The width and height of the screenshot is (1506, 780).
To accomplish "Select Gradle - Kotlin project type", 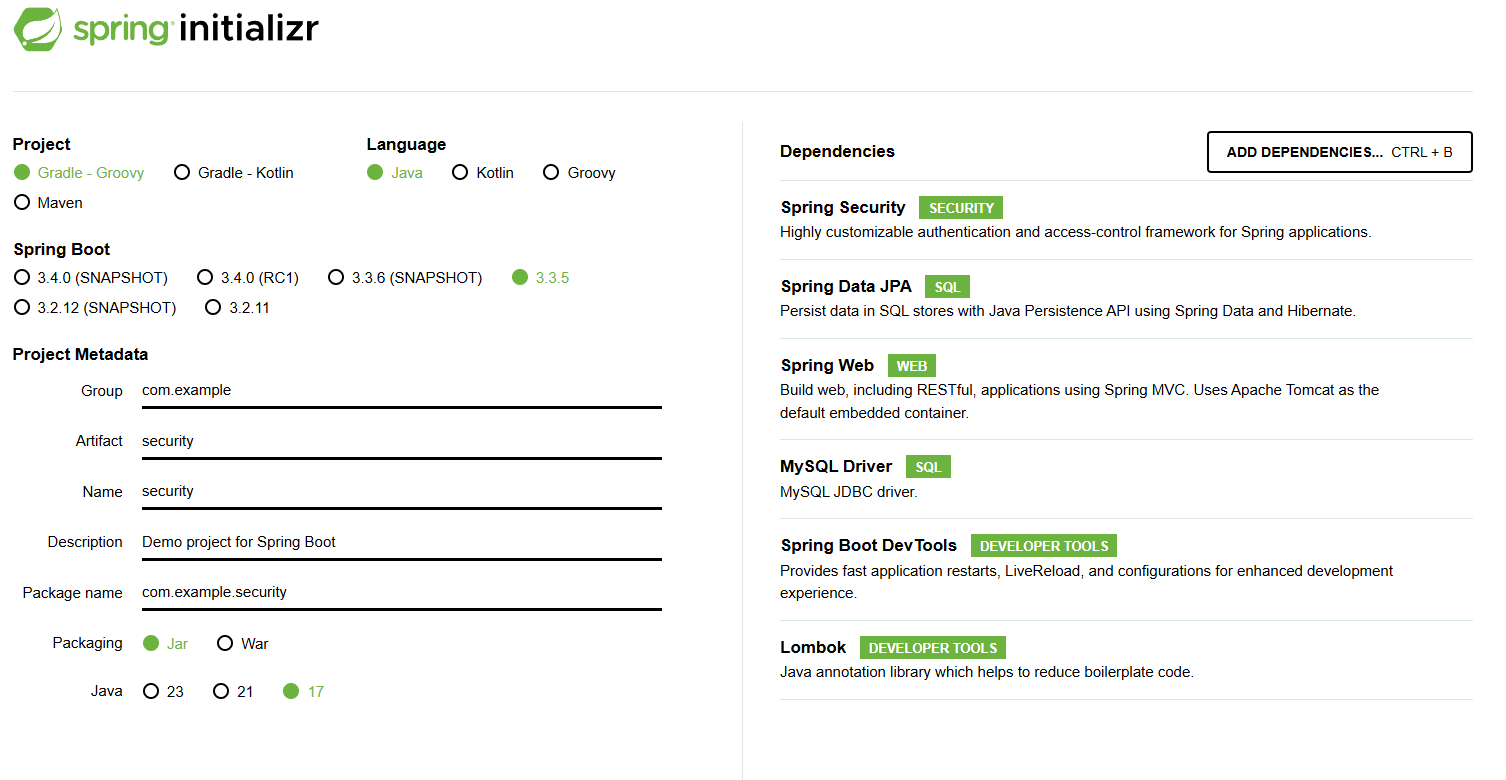I will (234, 173).
